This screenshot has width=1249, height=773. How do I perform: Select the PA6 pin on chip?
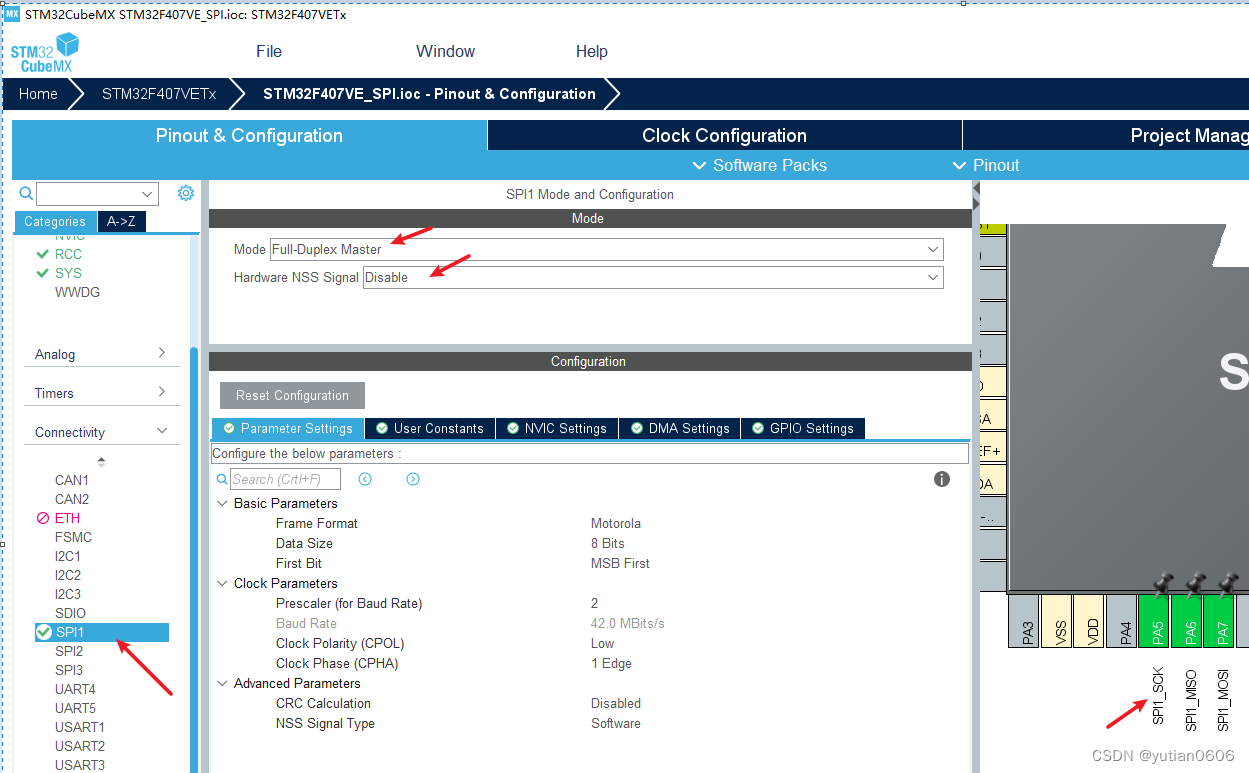coord(1187,620)
